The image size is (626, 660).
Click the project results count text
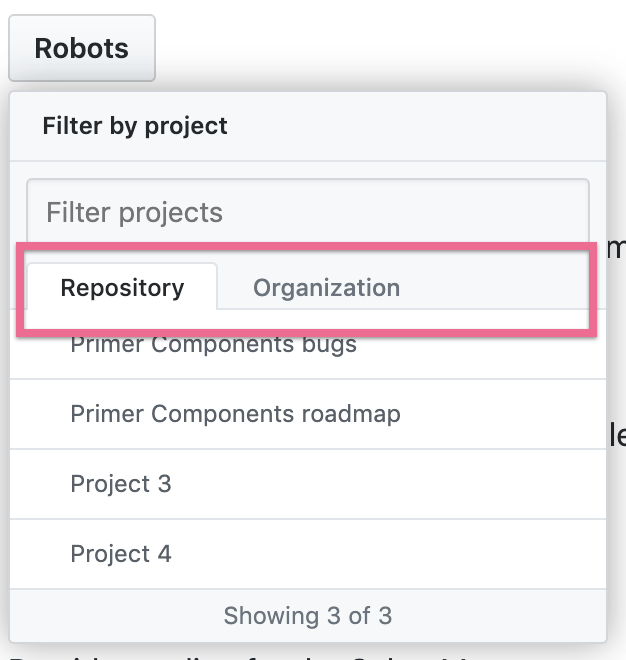pos(307,615)
